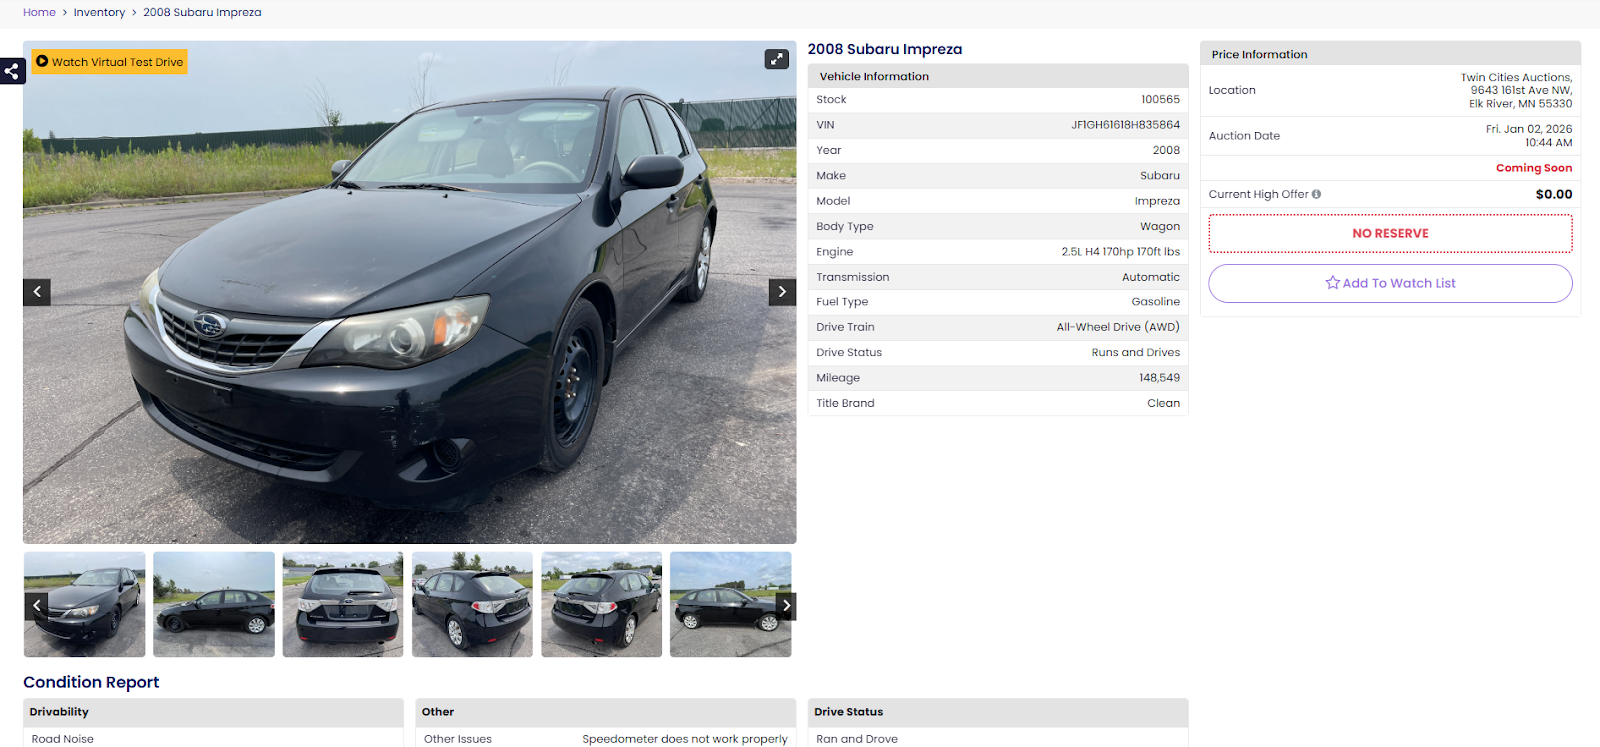Viewport: 1600px width, 747px height.
Task: Click Add To Watch List button
Action: pyautogui.click(x=1390, y=283)
